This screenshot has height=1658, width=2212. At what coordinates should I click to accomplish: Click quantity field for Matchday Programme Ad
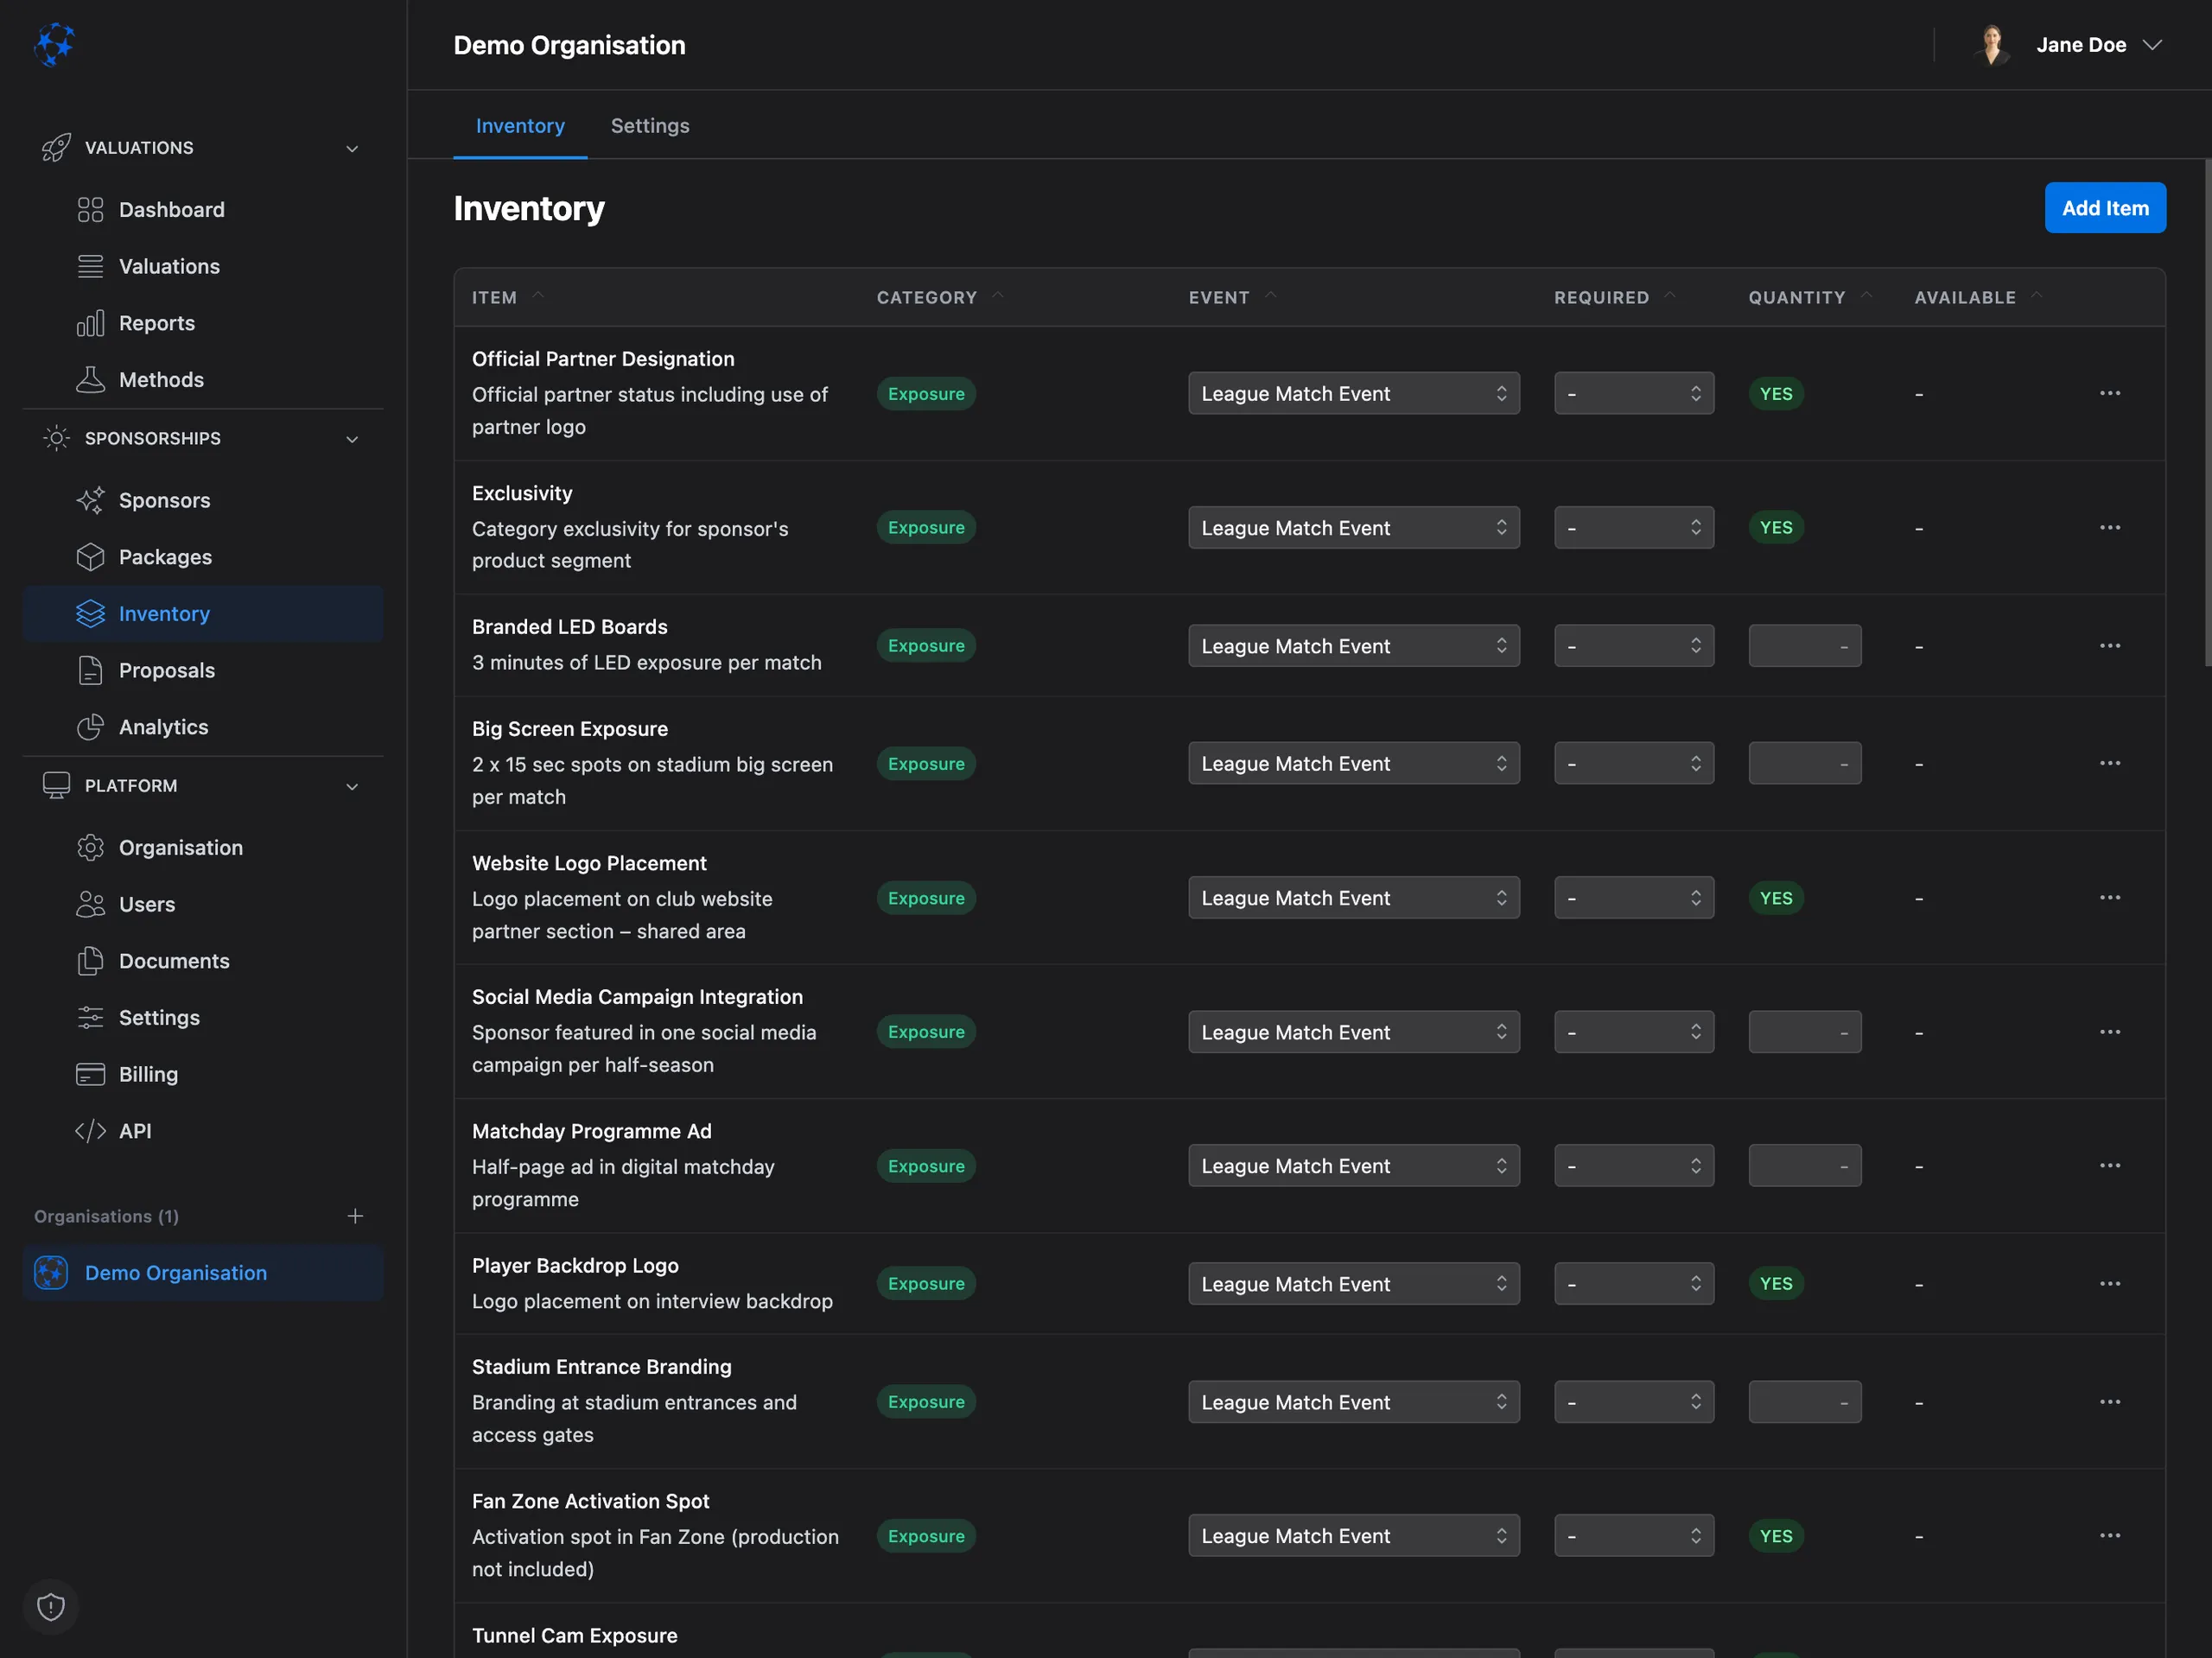click(x=1805, y=1166)
